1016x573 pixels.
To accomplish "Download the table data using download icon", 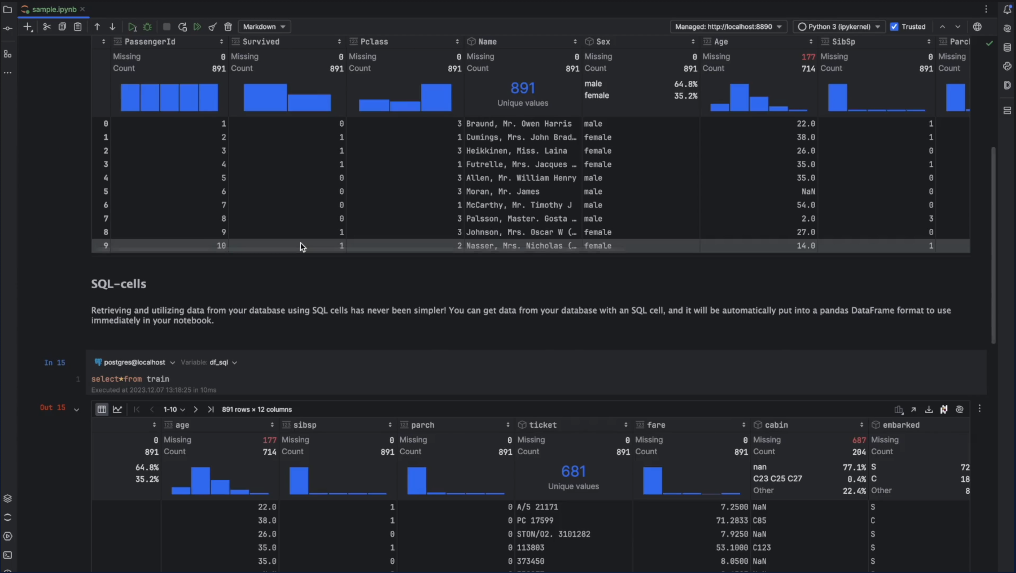I will (929, 410).
